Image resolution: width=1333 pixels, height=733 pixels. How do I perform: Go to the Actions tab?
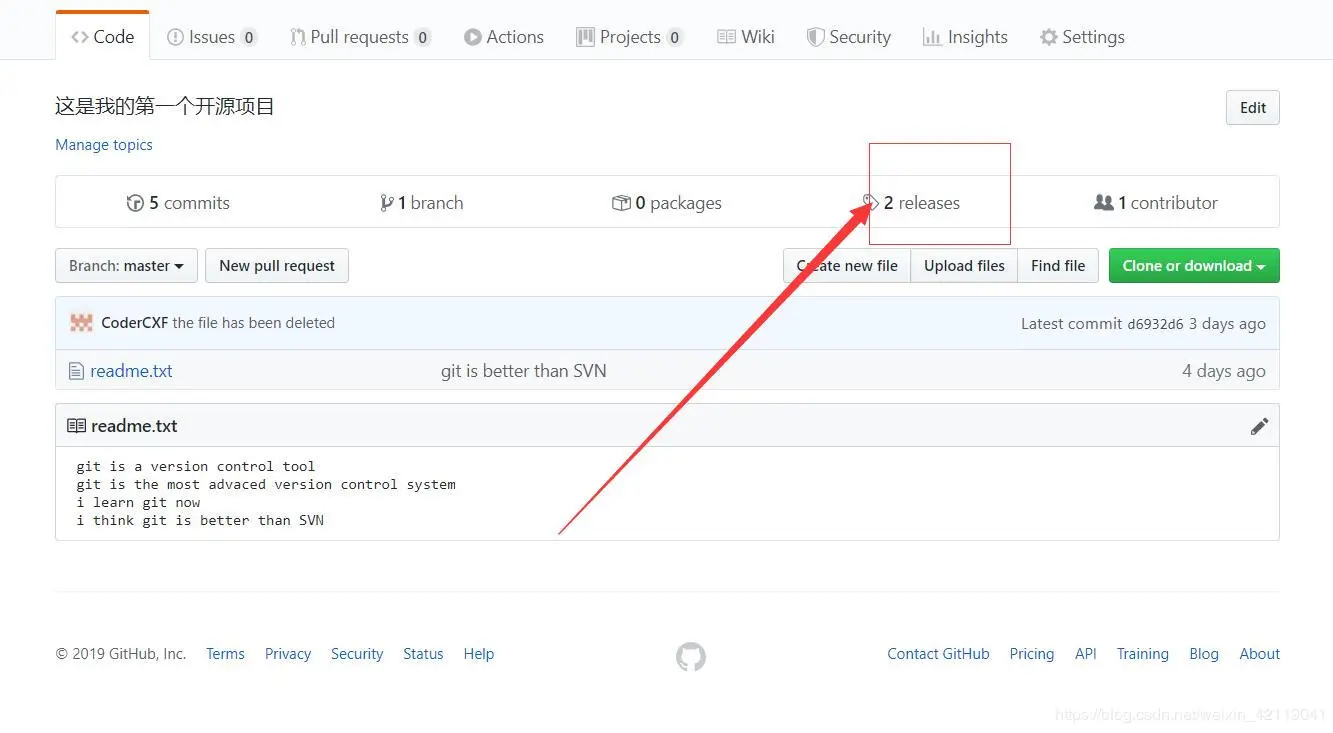(x=504, y=37)
